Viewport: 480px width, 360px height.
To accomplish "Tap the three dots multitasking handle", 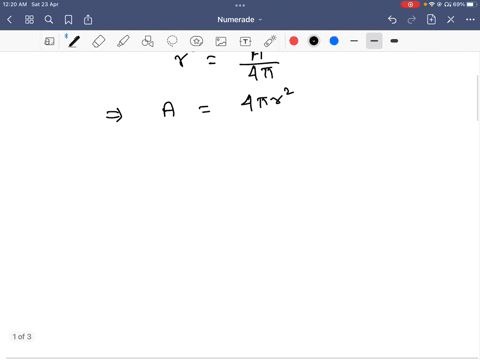I will pos(240,5).
